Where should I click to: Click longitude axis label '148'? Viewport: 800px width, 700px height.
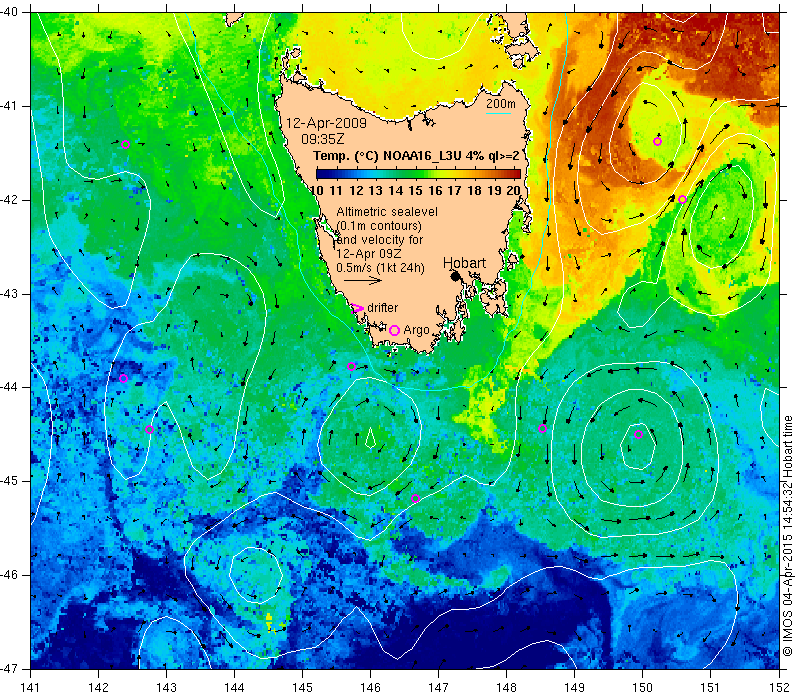506,687
